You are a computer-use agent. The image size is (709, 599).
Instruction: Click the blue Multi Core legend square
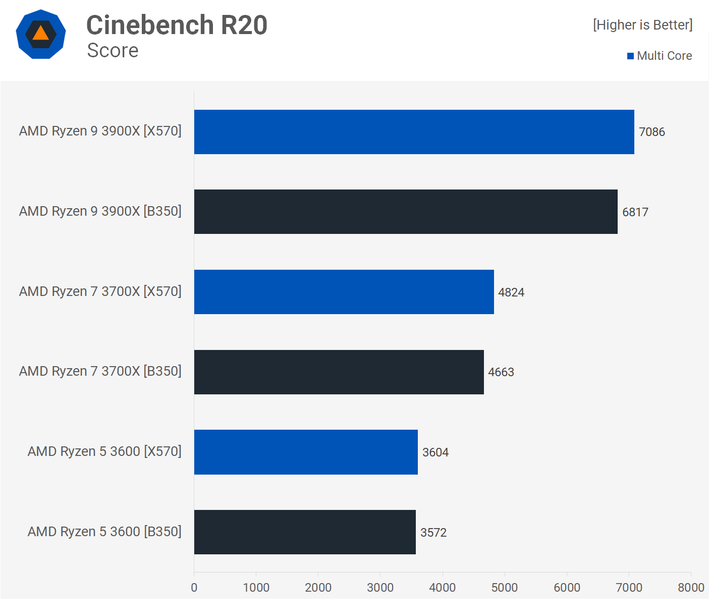point(630,56)
